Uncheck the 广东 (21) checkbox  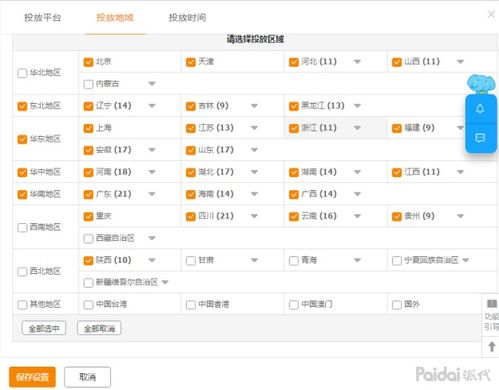pos(88,194)
